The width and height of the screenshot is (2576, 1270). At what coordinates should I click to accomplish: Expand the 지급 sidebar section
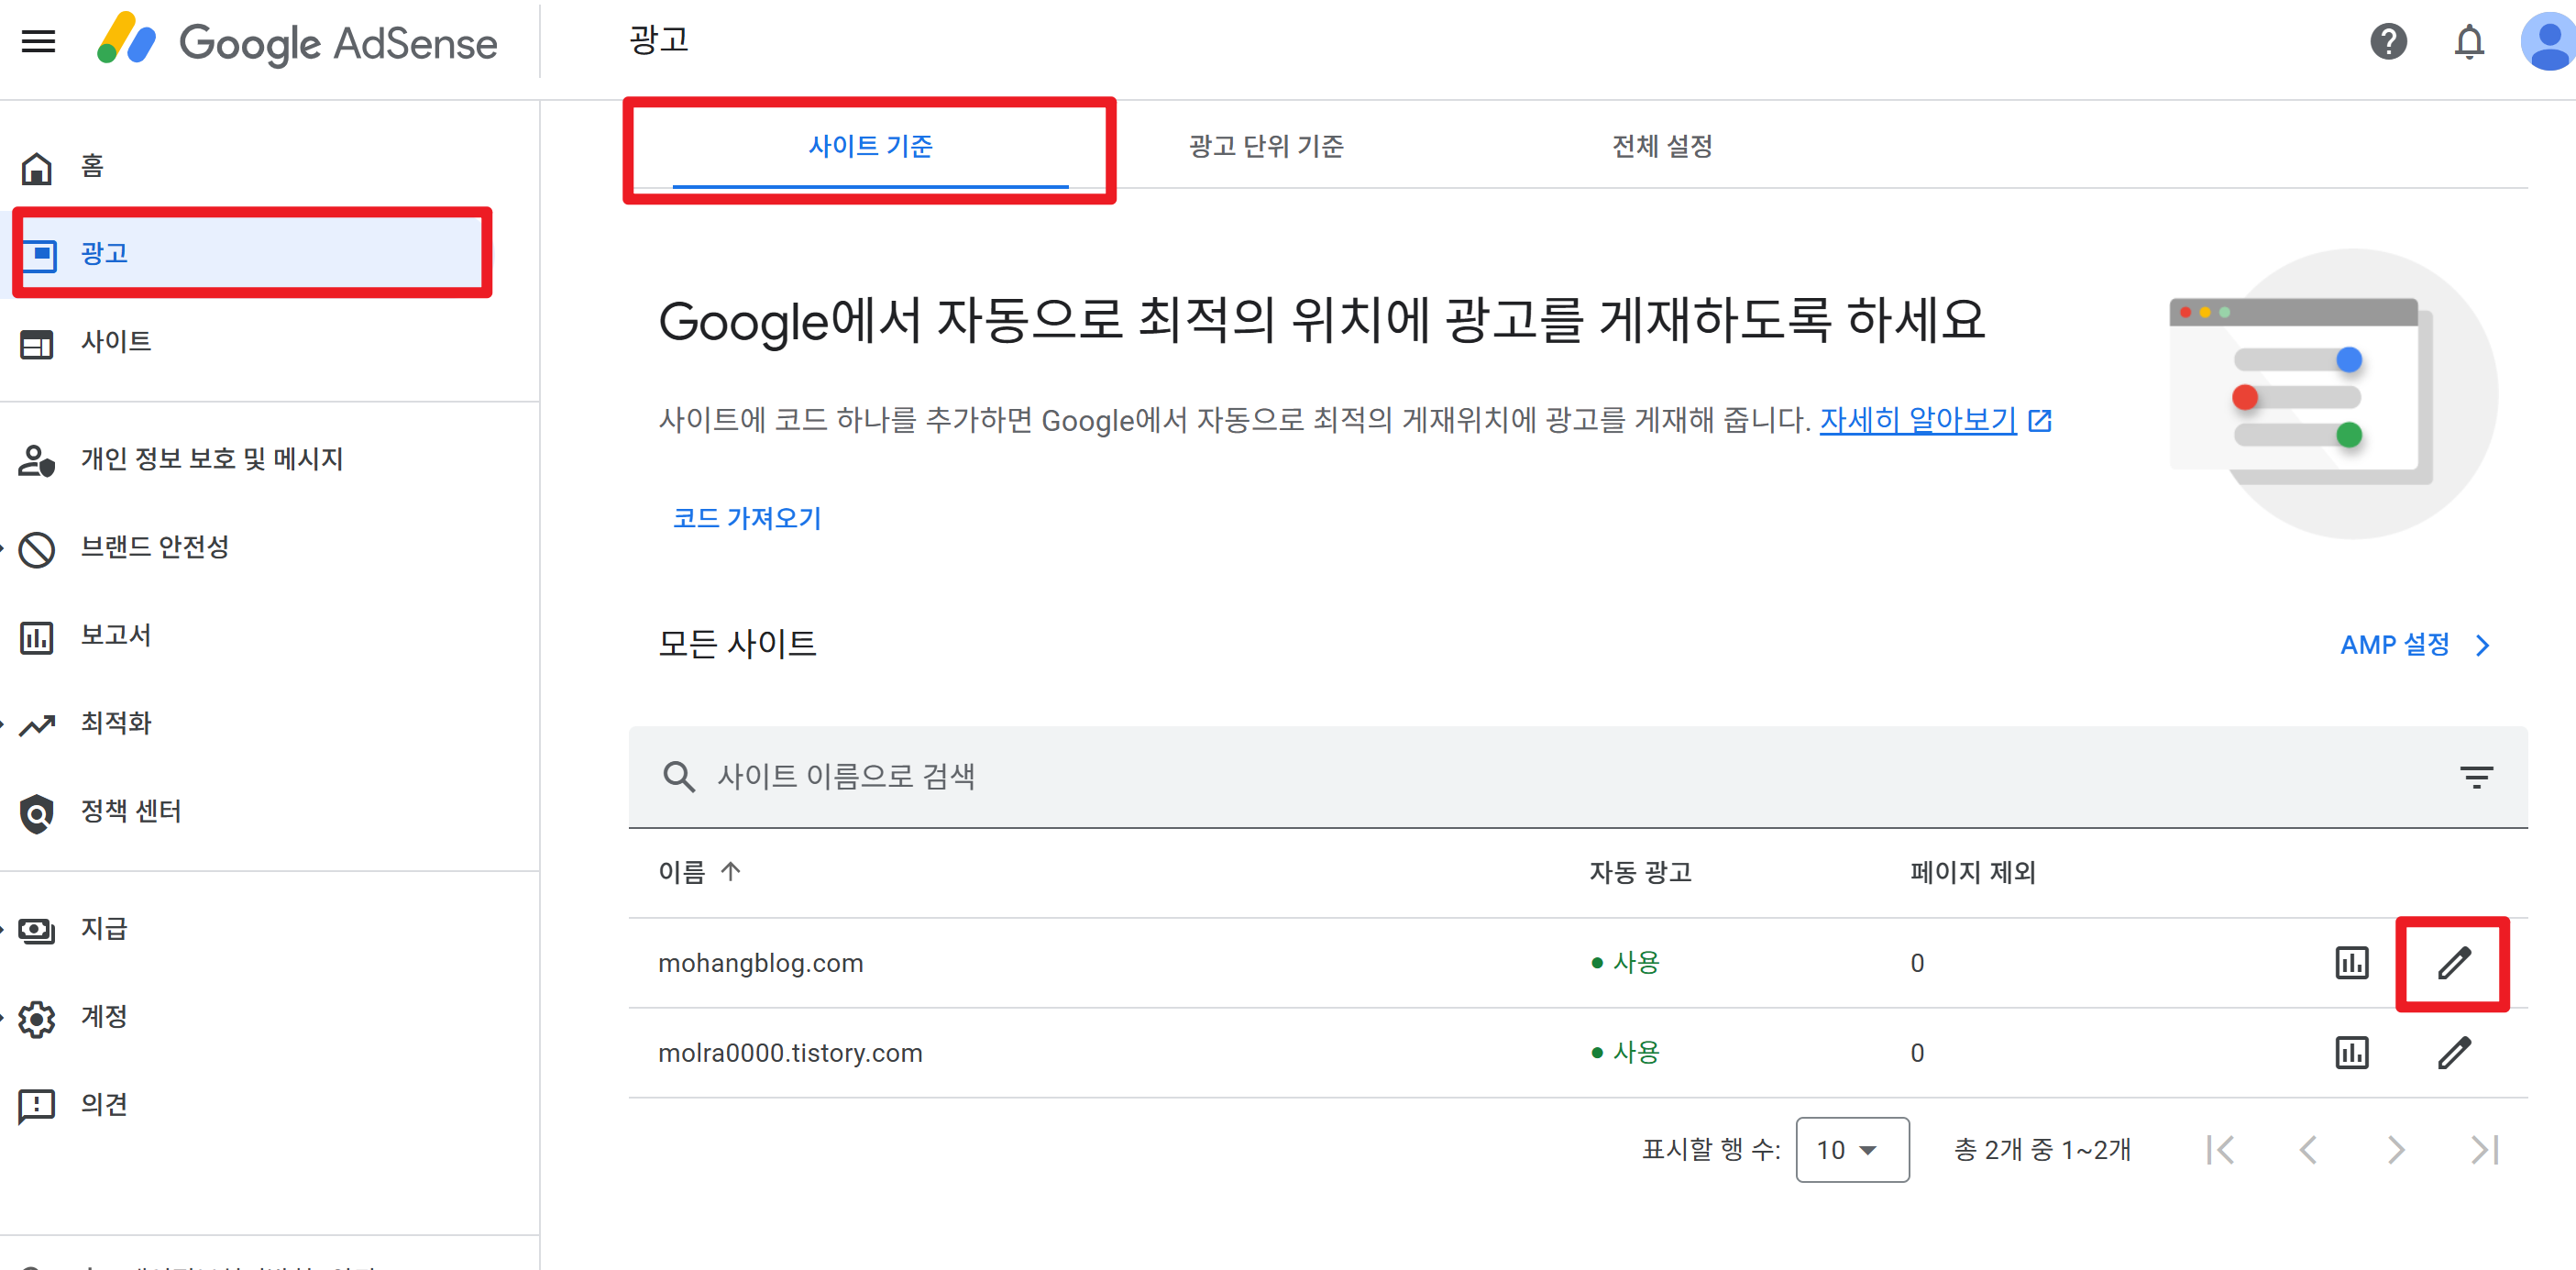(103, 928)
